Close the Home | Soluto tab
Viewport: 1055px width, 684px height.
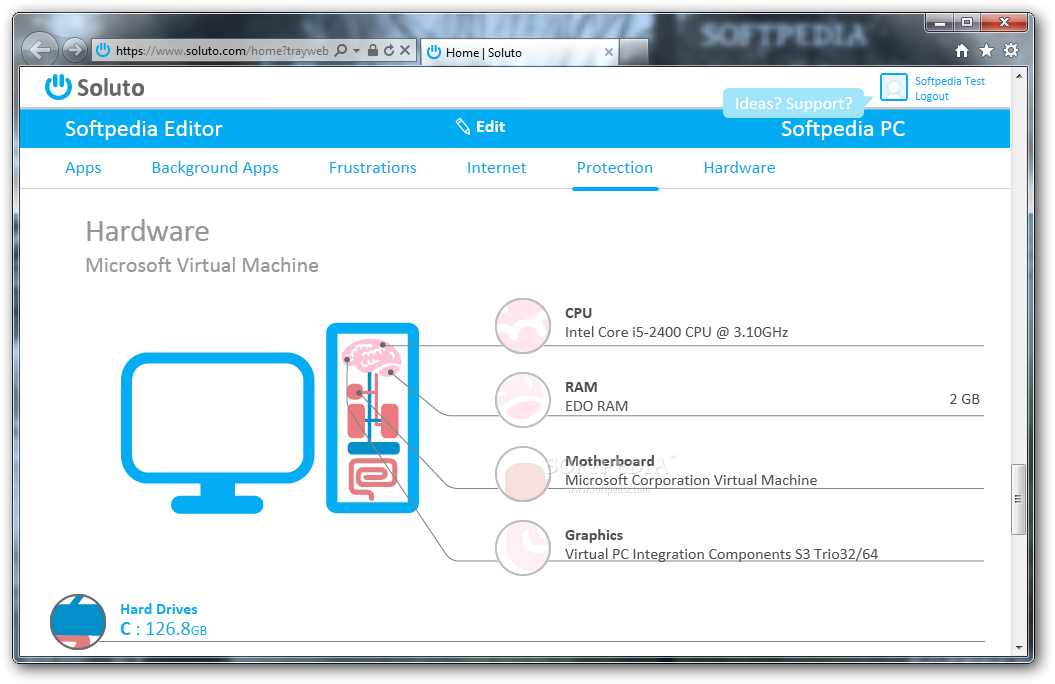pyautogui.click(x=609, y=52)
